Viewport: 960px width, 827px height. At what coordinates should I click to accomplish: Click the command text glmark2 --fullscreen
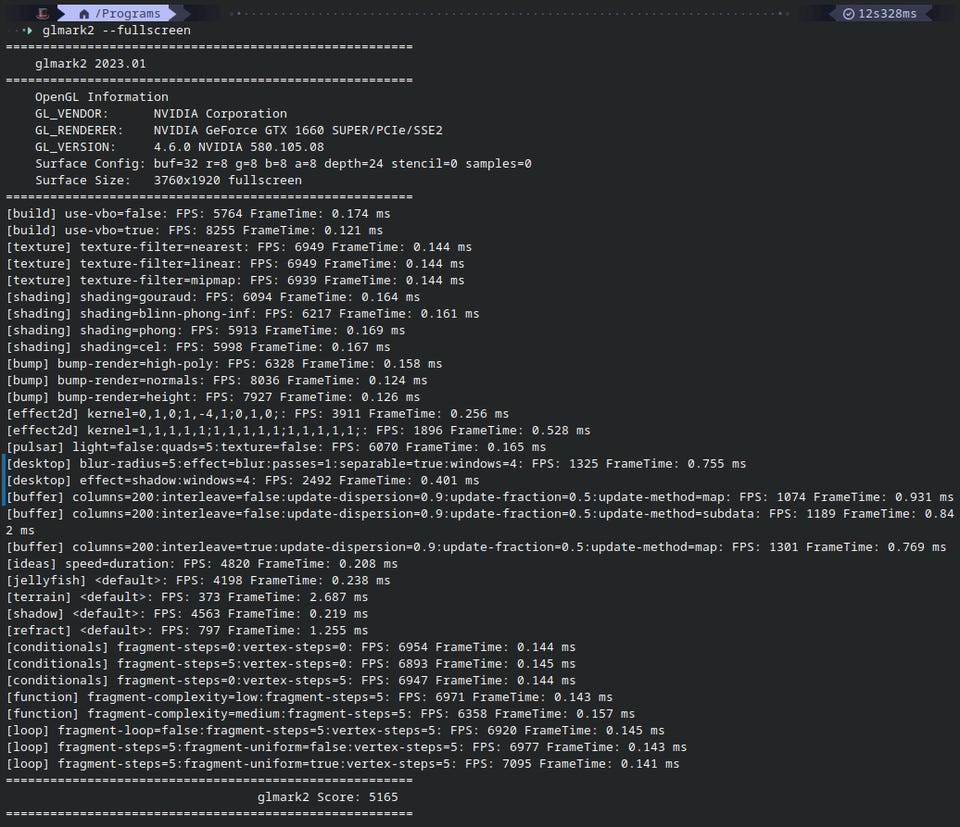point(116,30)
